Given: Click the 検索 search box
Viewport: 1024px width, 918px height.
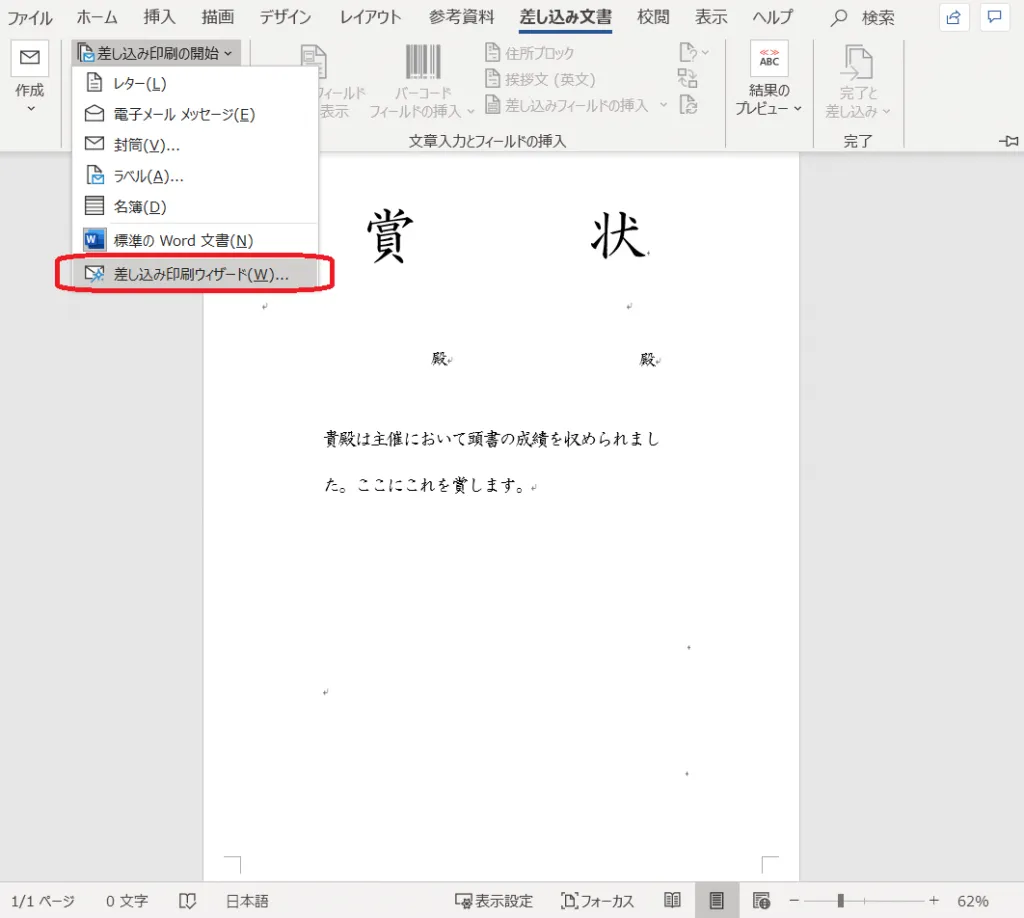Looking at the screenshot, I should 866,18.
